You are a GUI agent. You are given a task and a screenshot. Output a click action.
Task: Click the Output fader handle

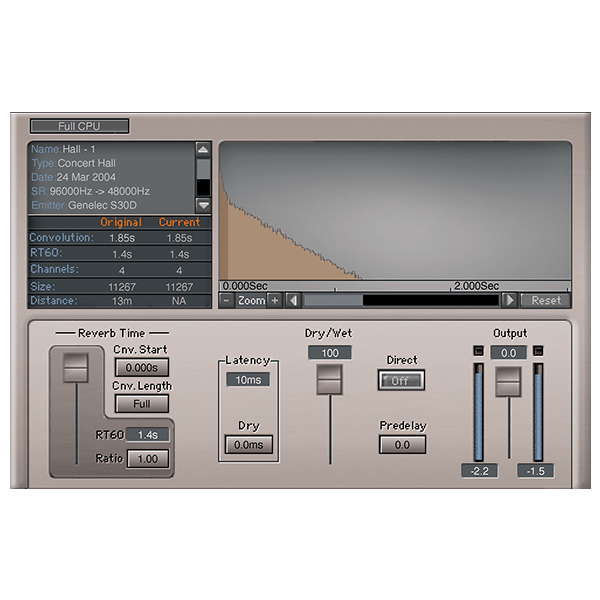[509, 382]
